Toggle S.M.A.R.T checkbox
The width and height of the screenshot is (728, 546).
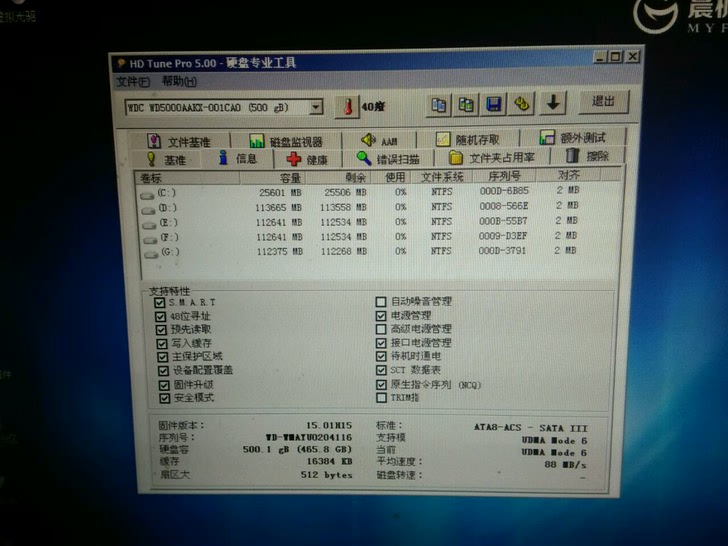[x=160, y=303]
